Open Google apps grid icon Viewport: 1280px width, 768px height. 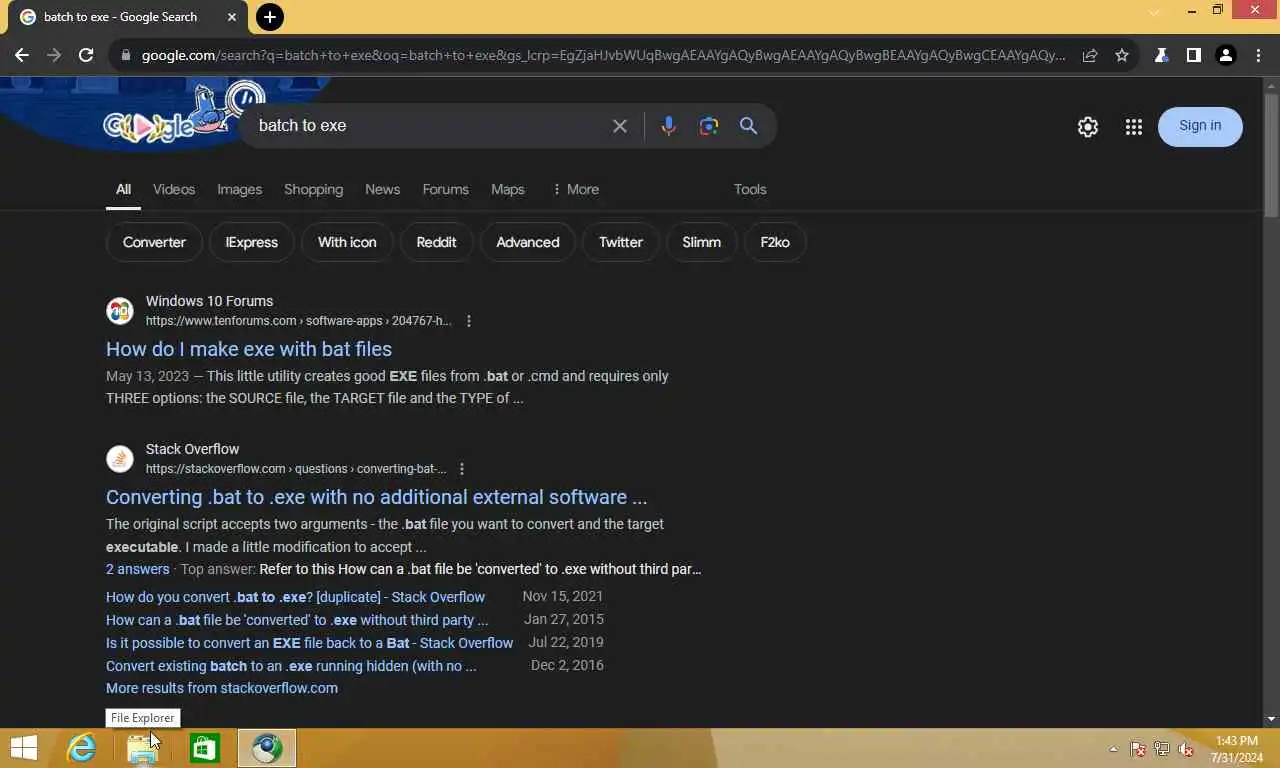[1133, 127]
